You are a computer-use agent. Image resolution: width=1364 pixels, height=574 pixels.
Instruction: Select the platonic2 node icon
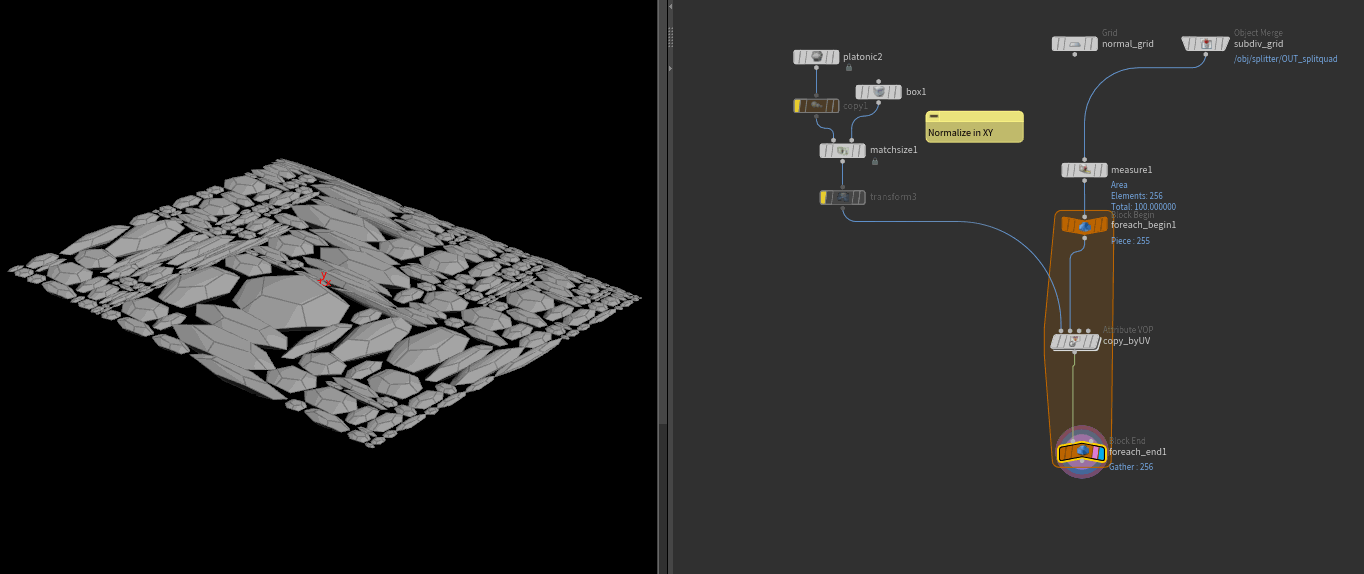tap(816, 57)
